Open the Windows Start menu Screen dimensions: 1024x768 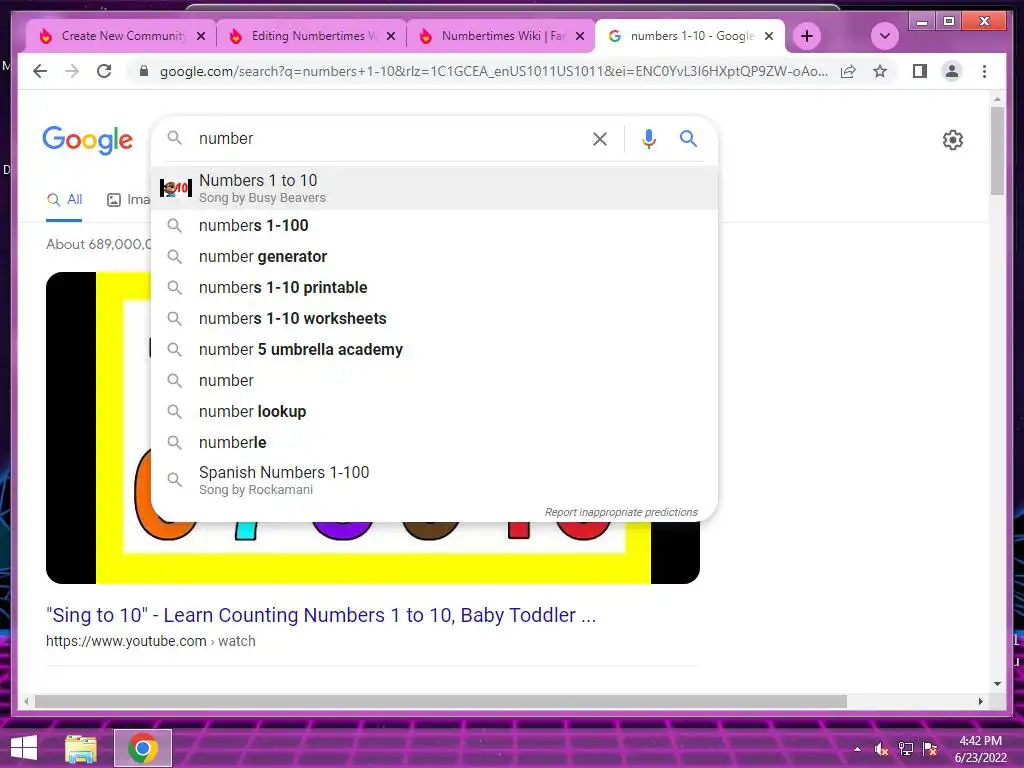click(24, 748)
